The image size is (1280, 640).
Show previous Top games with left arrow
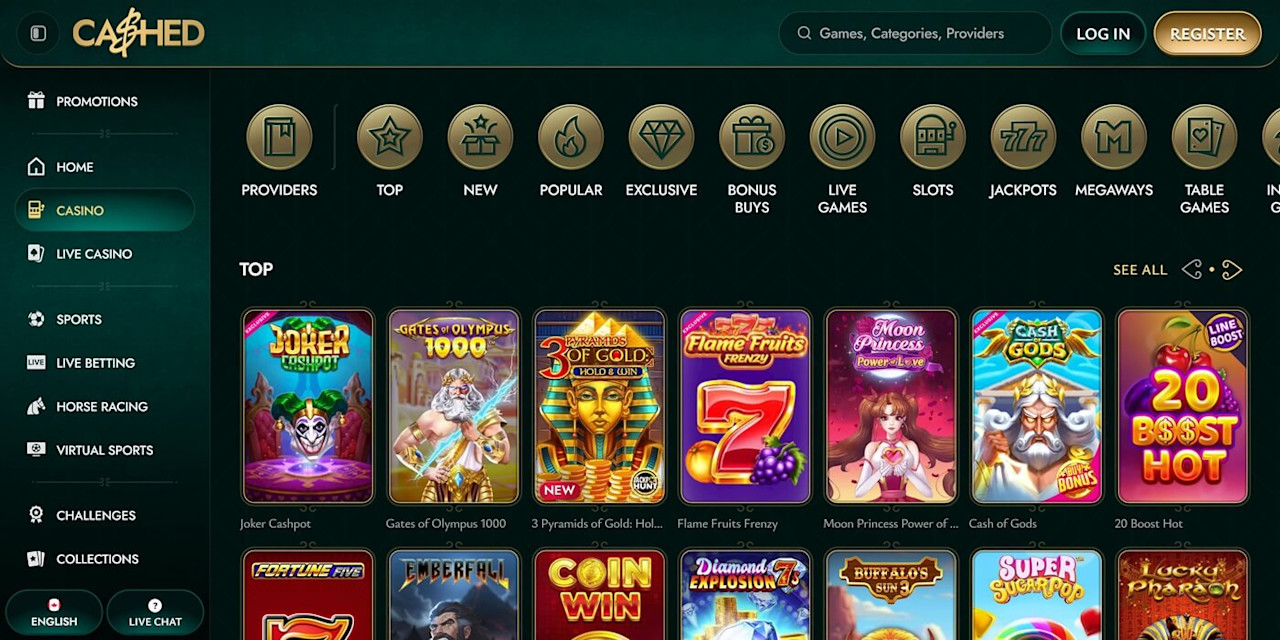1191,270
